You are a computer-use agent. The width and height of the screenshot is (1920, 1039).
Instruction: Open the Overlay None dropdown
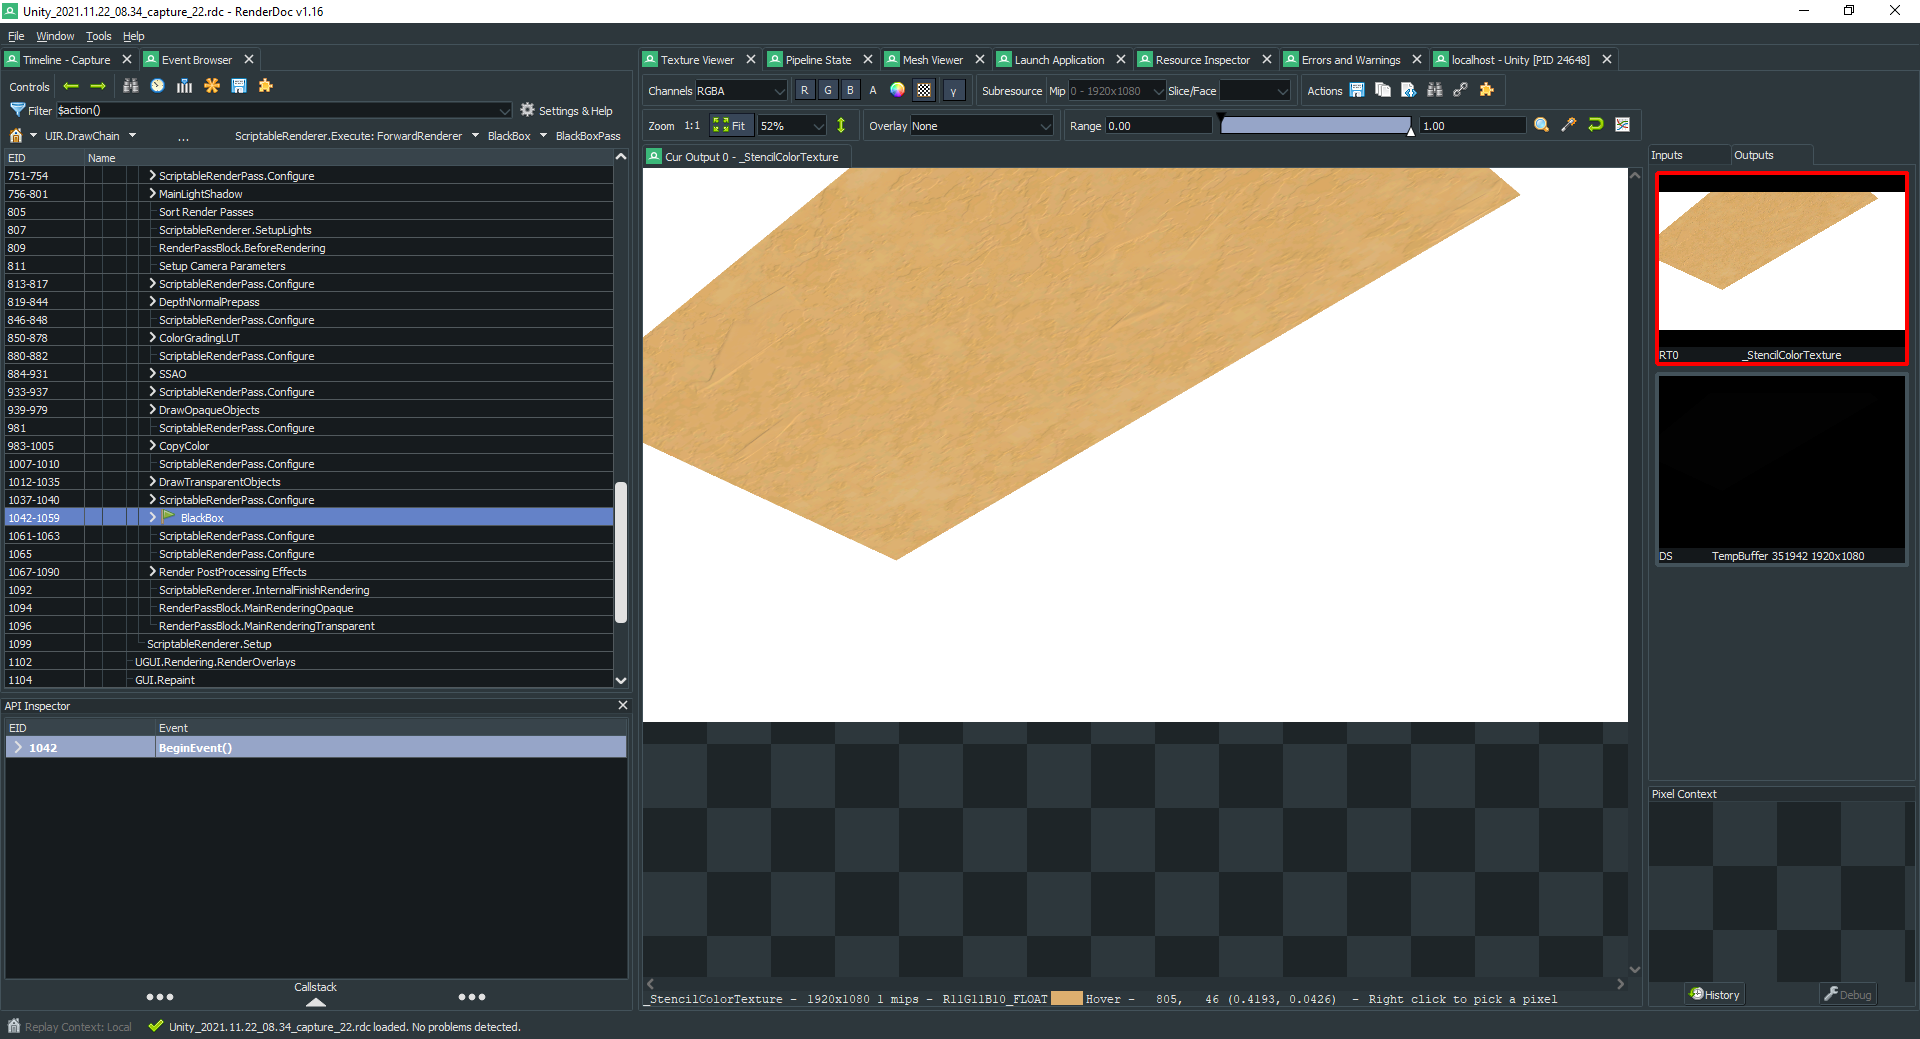[x=980, y=126]
